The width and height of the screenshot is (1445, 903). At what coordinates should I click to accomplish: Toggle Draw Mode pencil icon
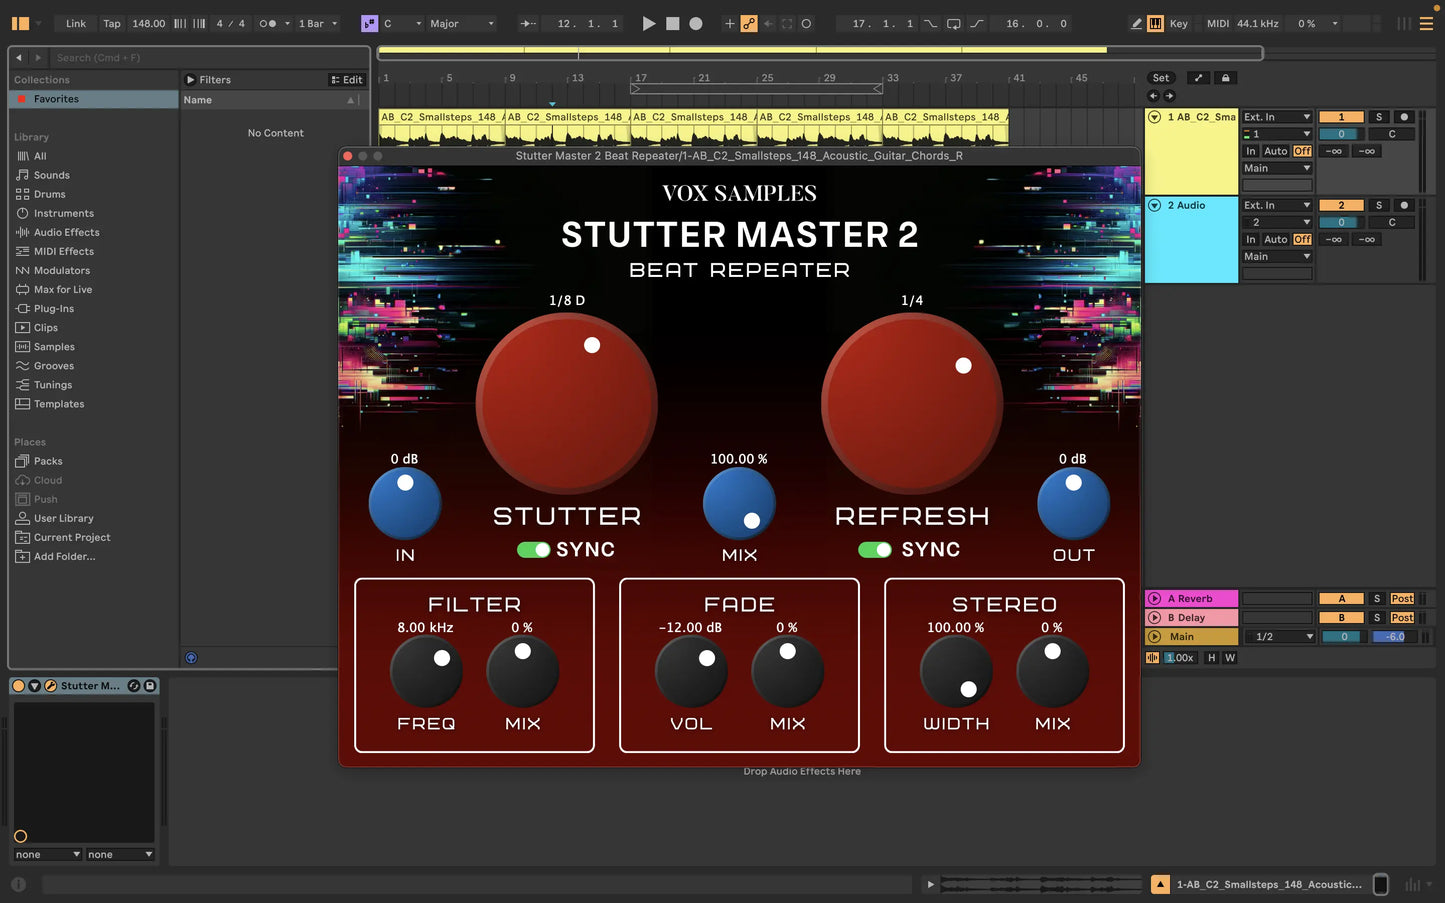pyautogui.click(x=1136, y=23)
